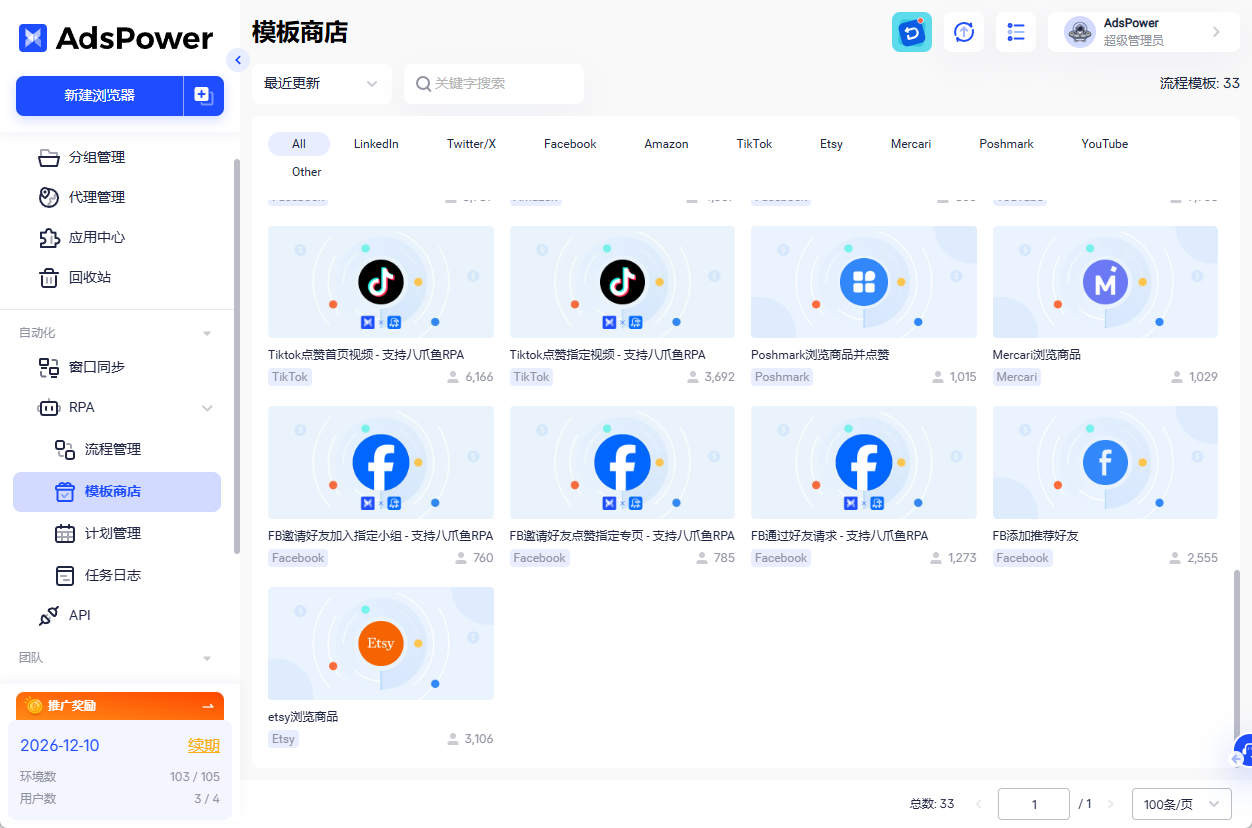Collapse the 自动化 section
The height and width of the screenshot is (828, 1252).
pos(207,333)
